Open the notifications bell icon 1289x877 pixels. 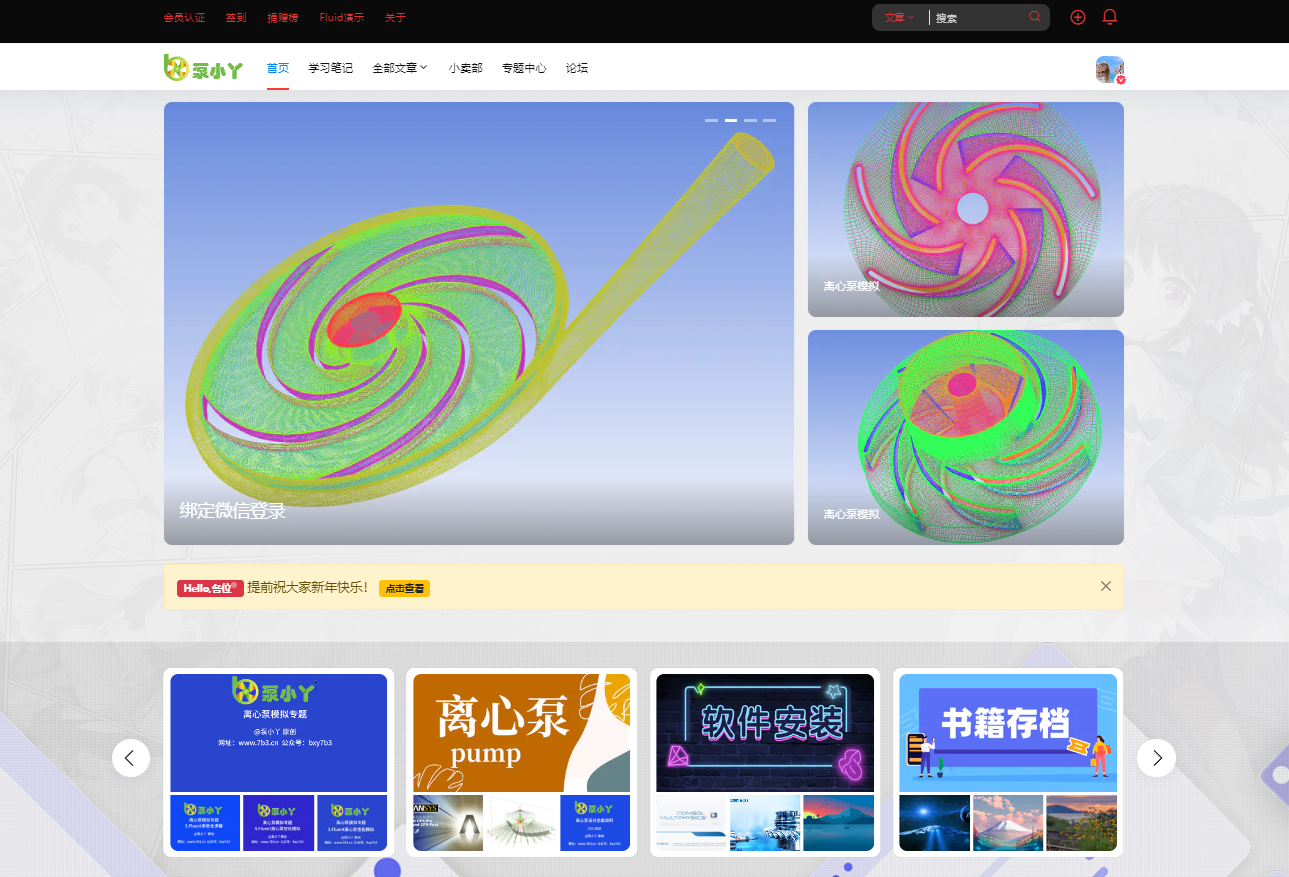[x=1109, y=17]
